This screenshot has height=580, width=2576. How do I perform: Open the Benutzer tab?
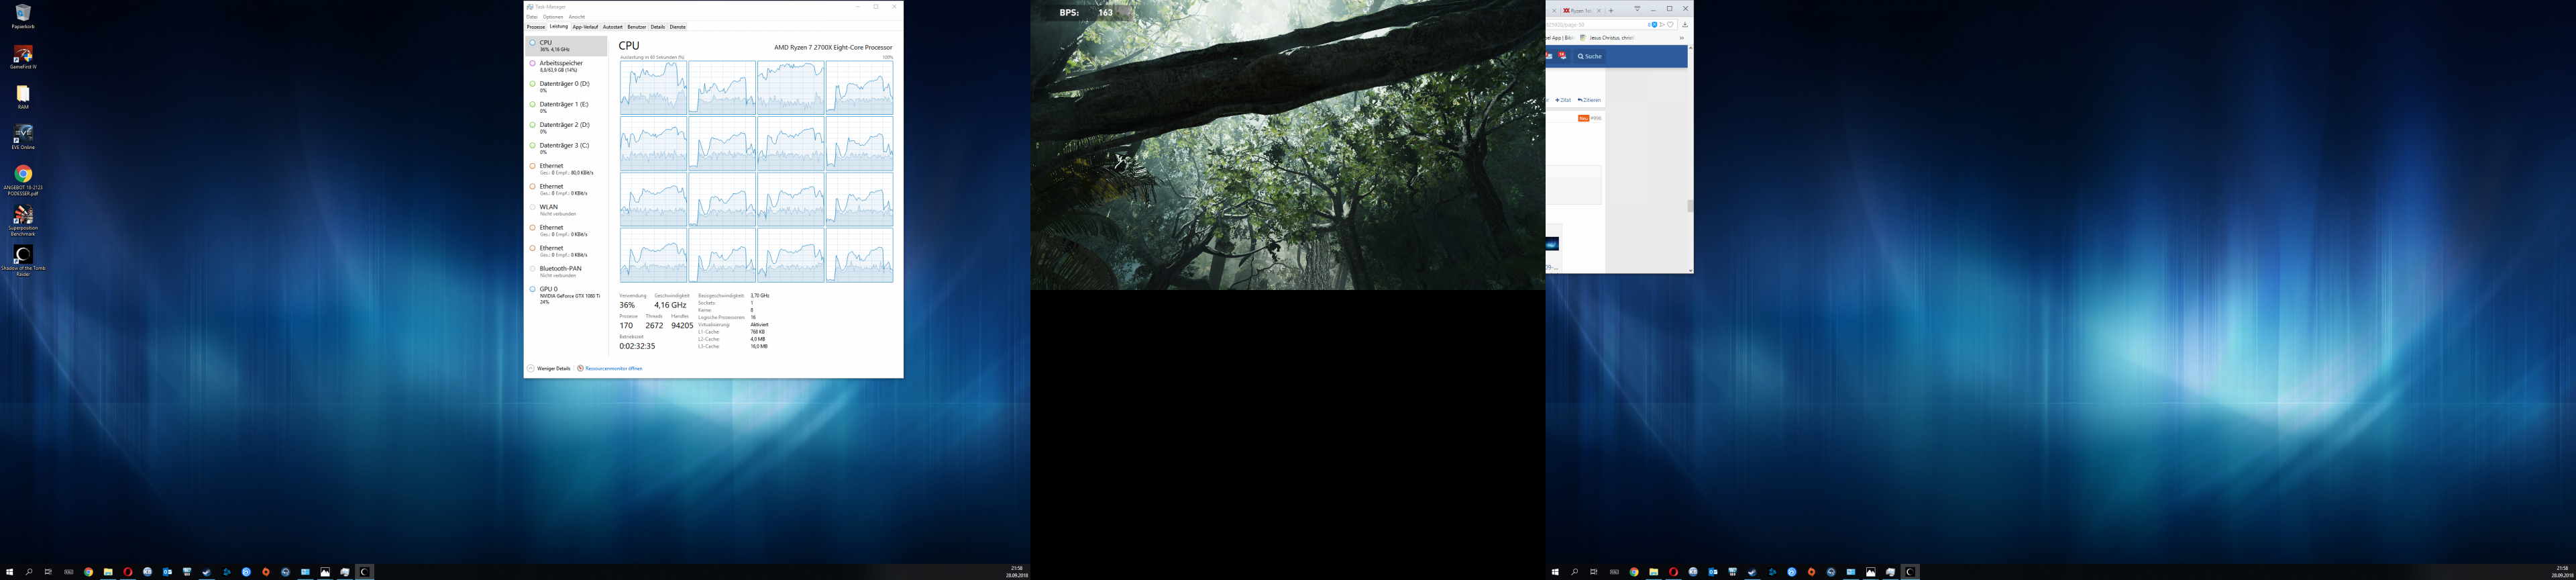coord(637,27)
